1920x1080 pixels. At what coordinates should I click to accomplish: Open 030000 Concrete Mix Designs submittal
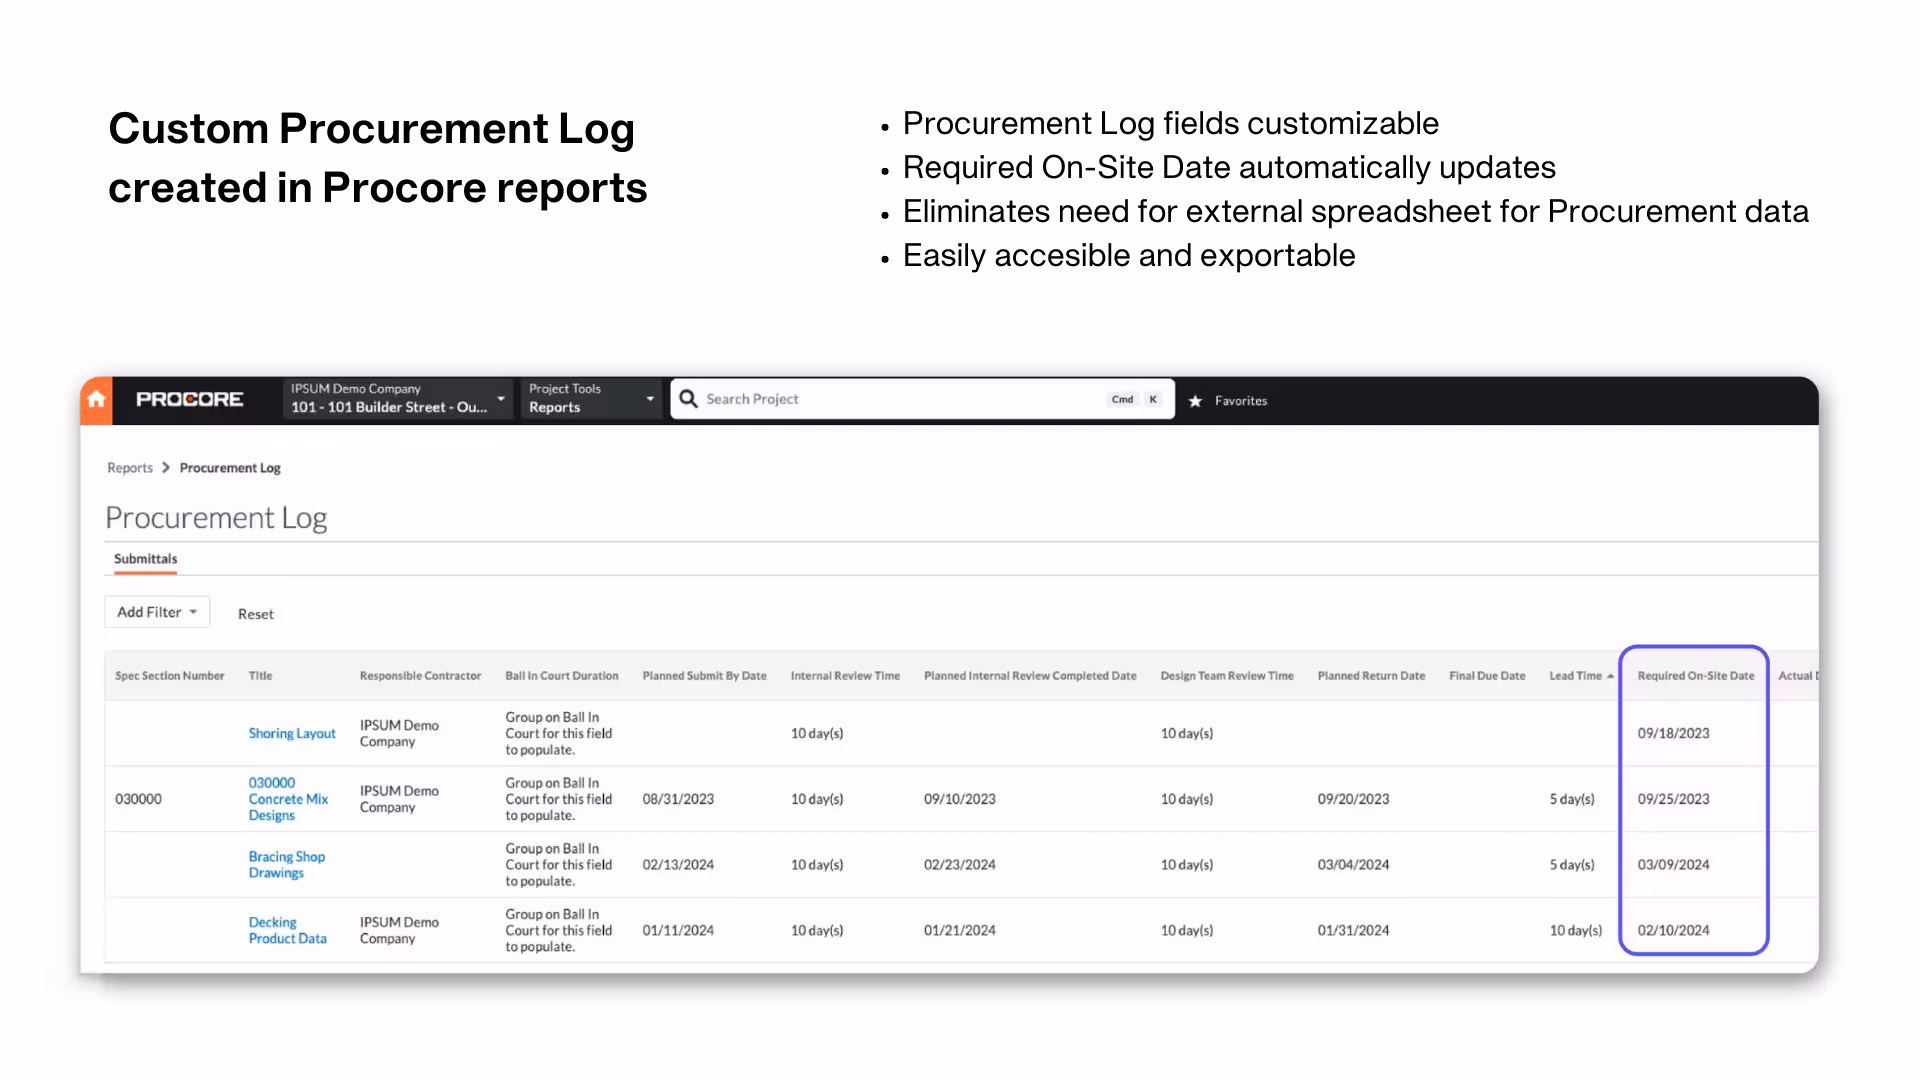pos(288,799)
